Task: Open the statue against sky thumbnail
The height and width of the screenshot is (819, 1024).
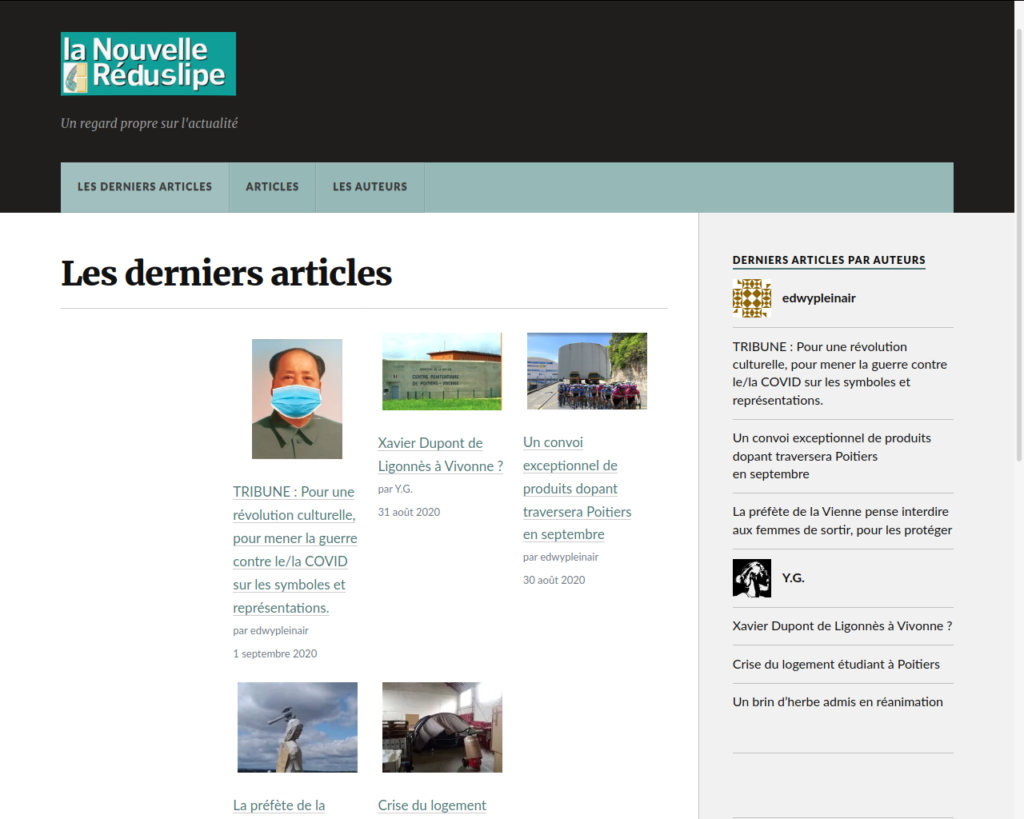Action: coord(297,727)
